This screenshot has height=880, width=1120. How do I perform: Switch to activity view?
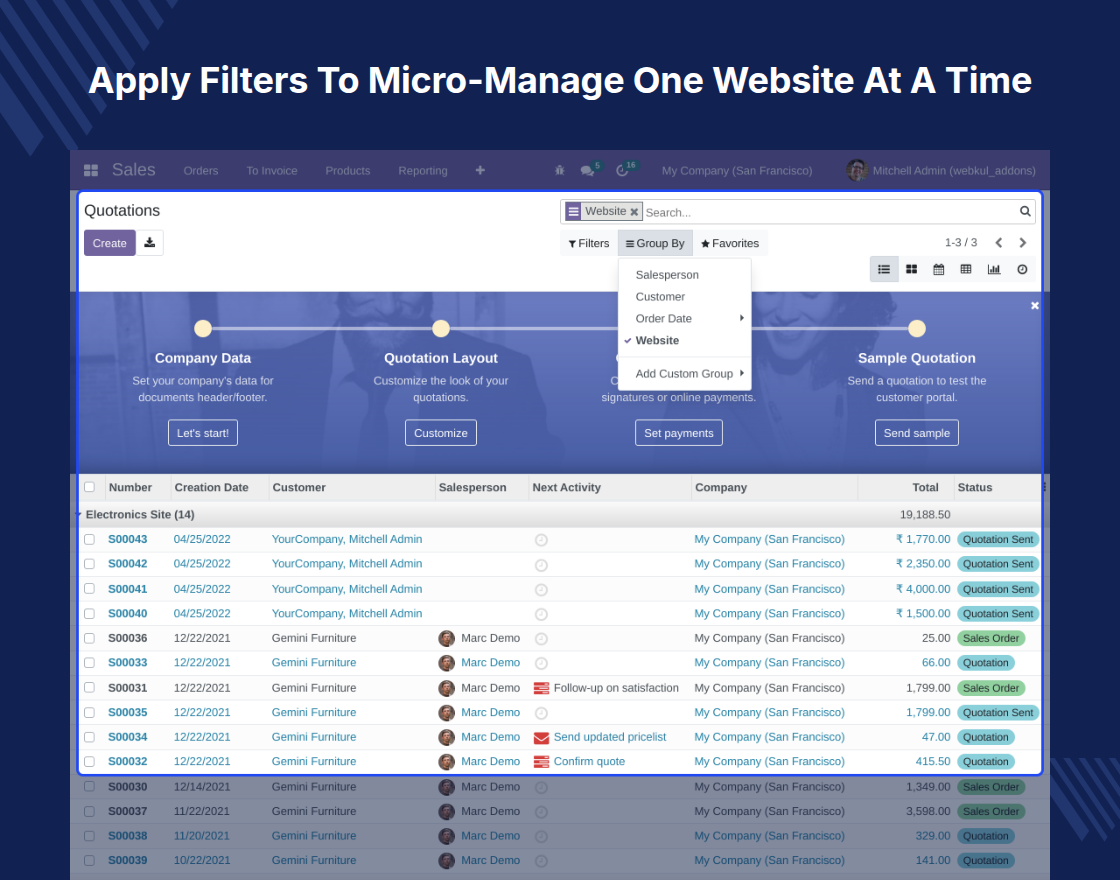pyautogui.click(x=1022, y=269)
